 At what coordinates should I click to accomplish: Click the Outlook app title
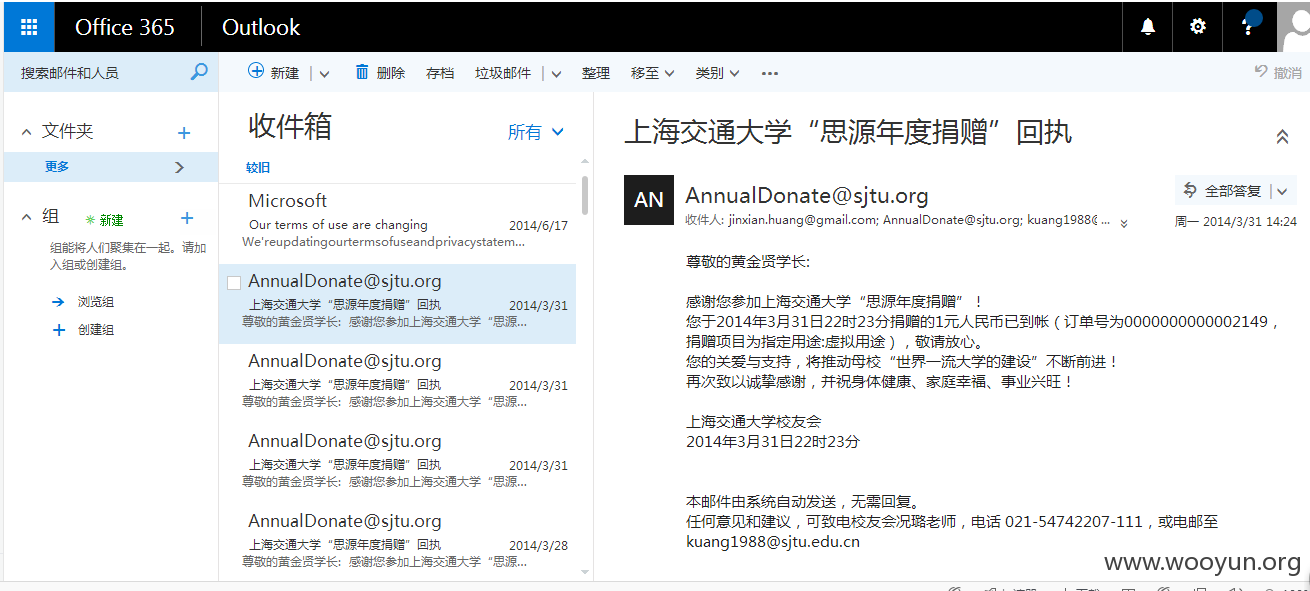(261, 27)
